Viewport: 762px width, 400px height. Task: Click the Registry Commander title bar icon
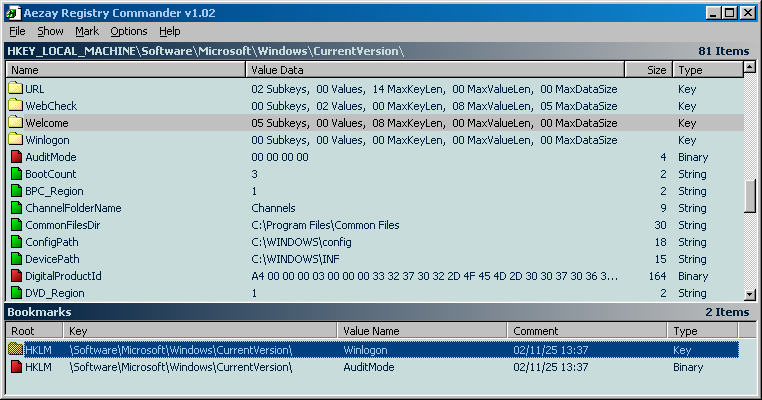pyautogui.click(x=13, y=13)
